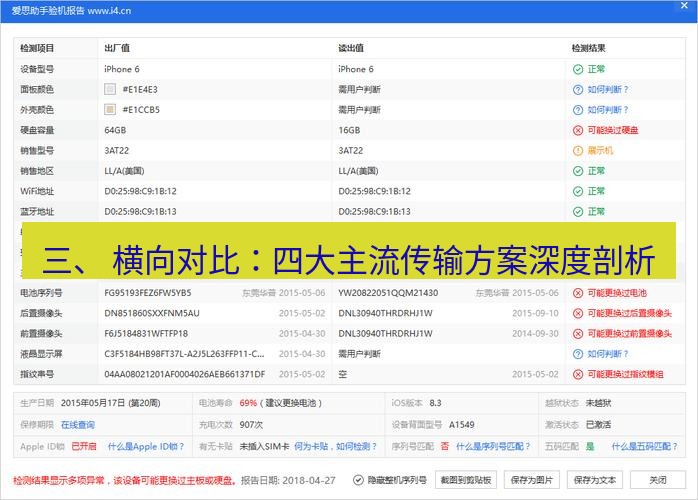Screen dimensions: 698x500
Task: Click read battery serial YW20822051QQM21430
Action: 388,293
